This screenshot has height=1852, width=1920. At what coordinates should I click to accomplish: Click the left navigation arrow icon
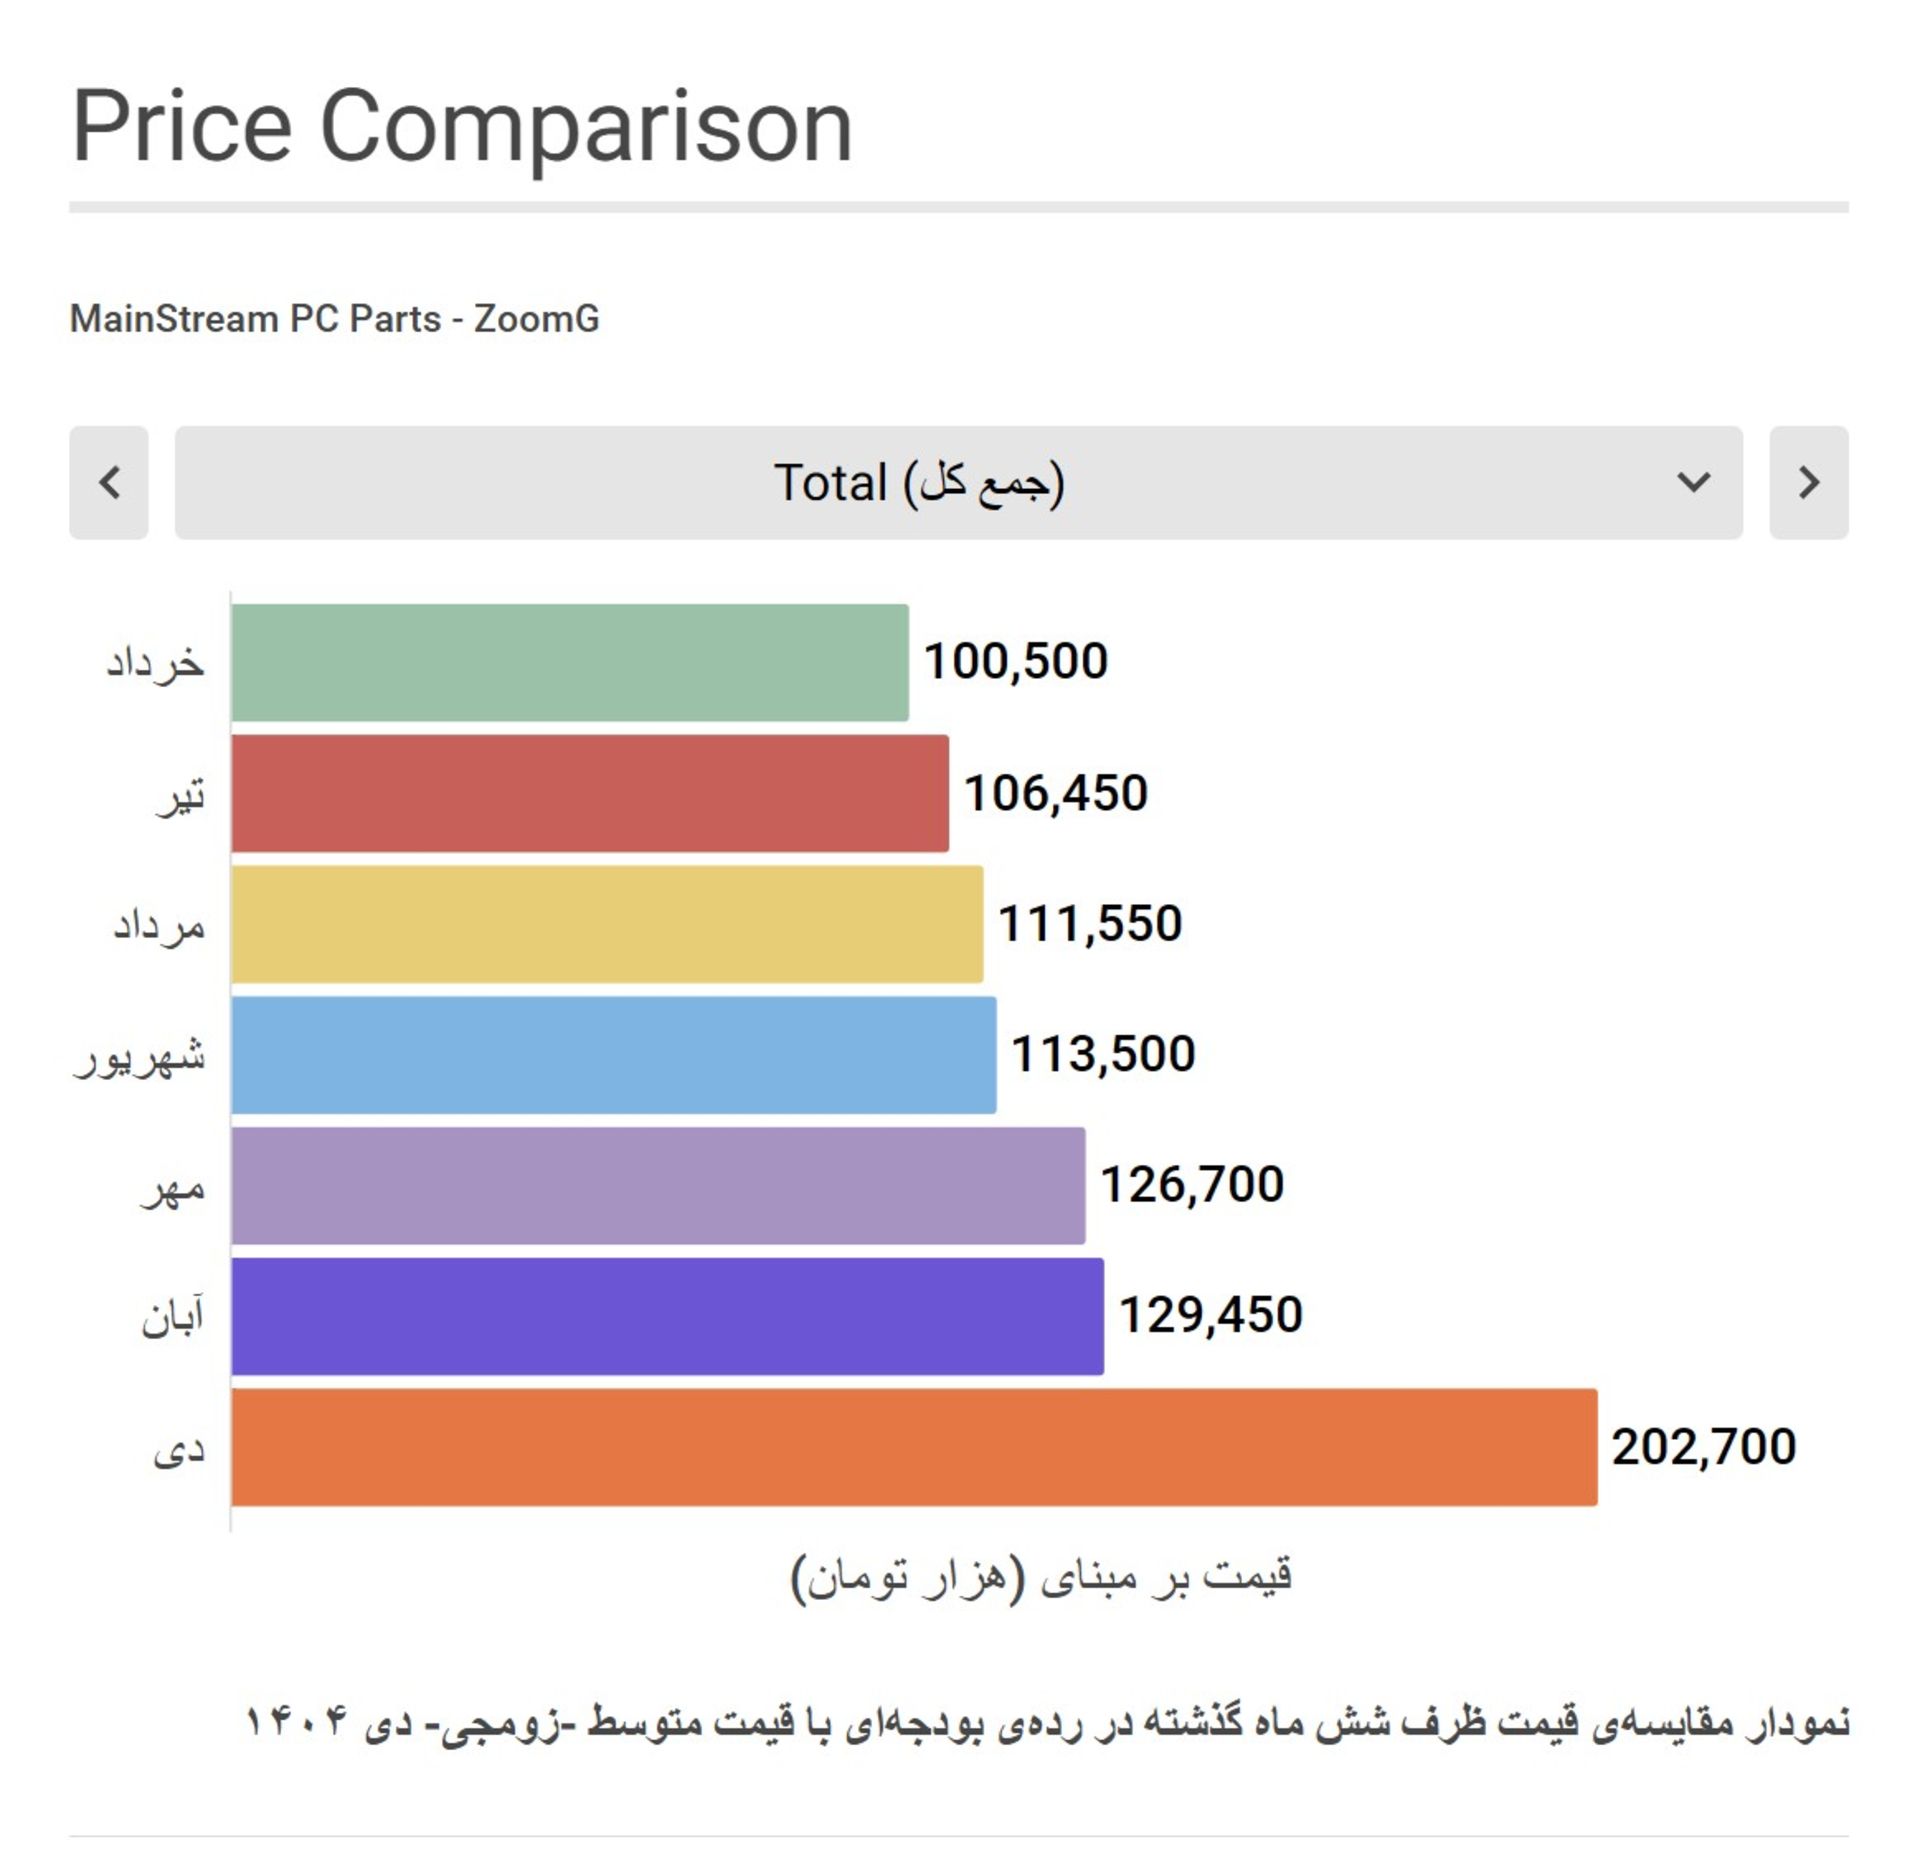click(x=110, y=484)
